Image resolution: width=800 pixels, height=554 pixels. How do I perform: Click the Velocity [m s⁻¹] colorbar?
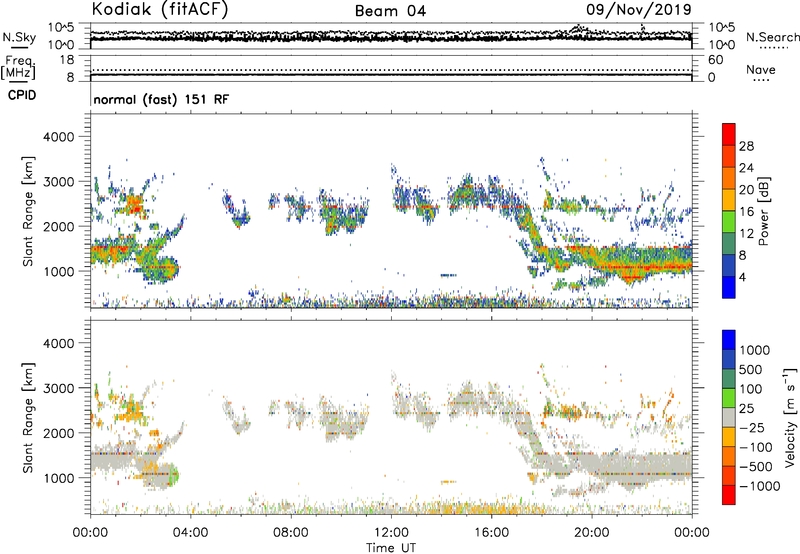point(729,417)
